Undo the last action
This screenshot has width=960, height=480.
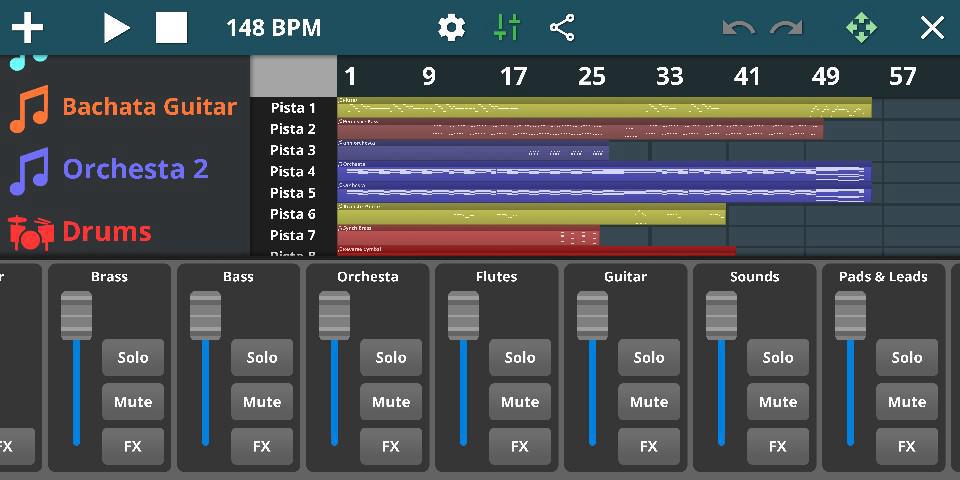tap(738, 28)
